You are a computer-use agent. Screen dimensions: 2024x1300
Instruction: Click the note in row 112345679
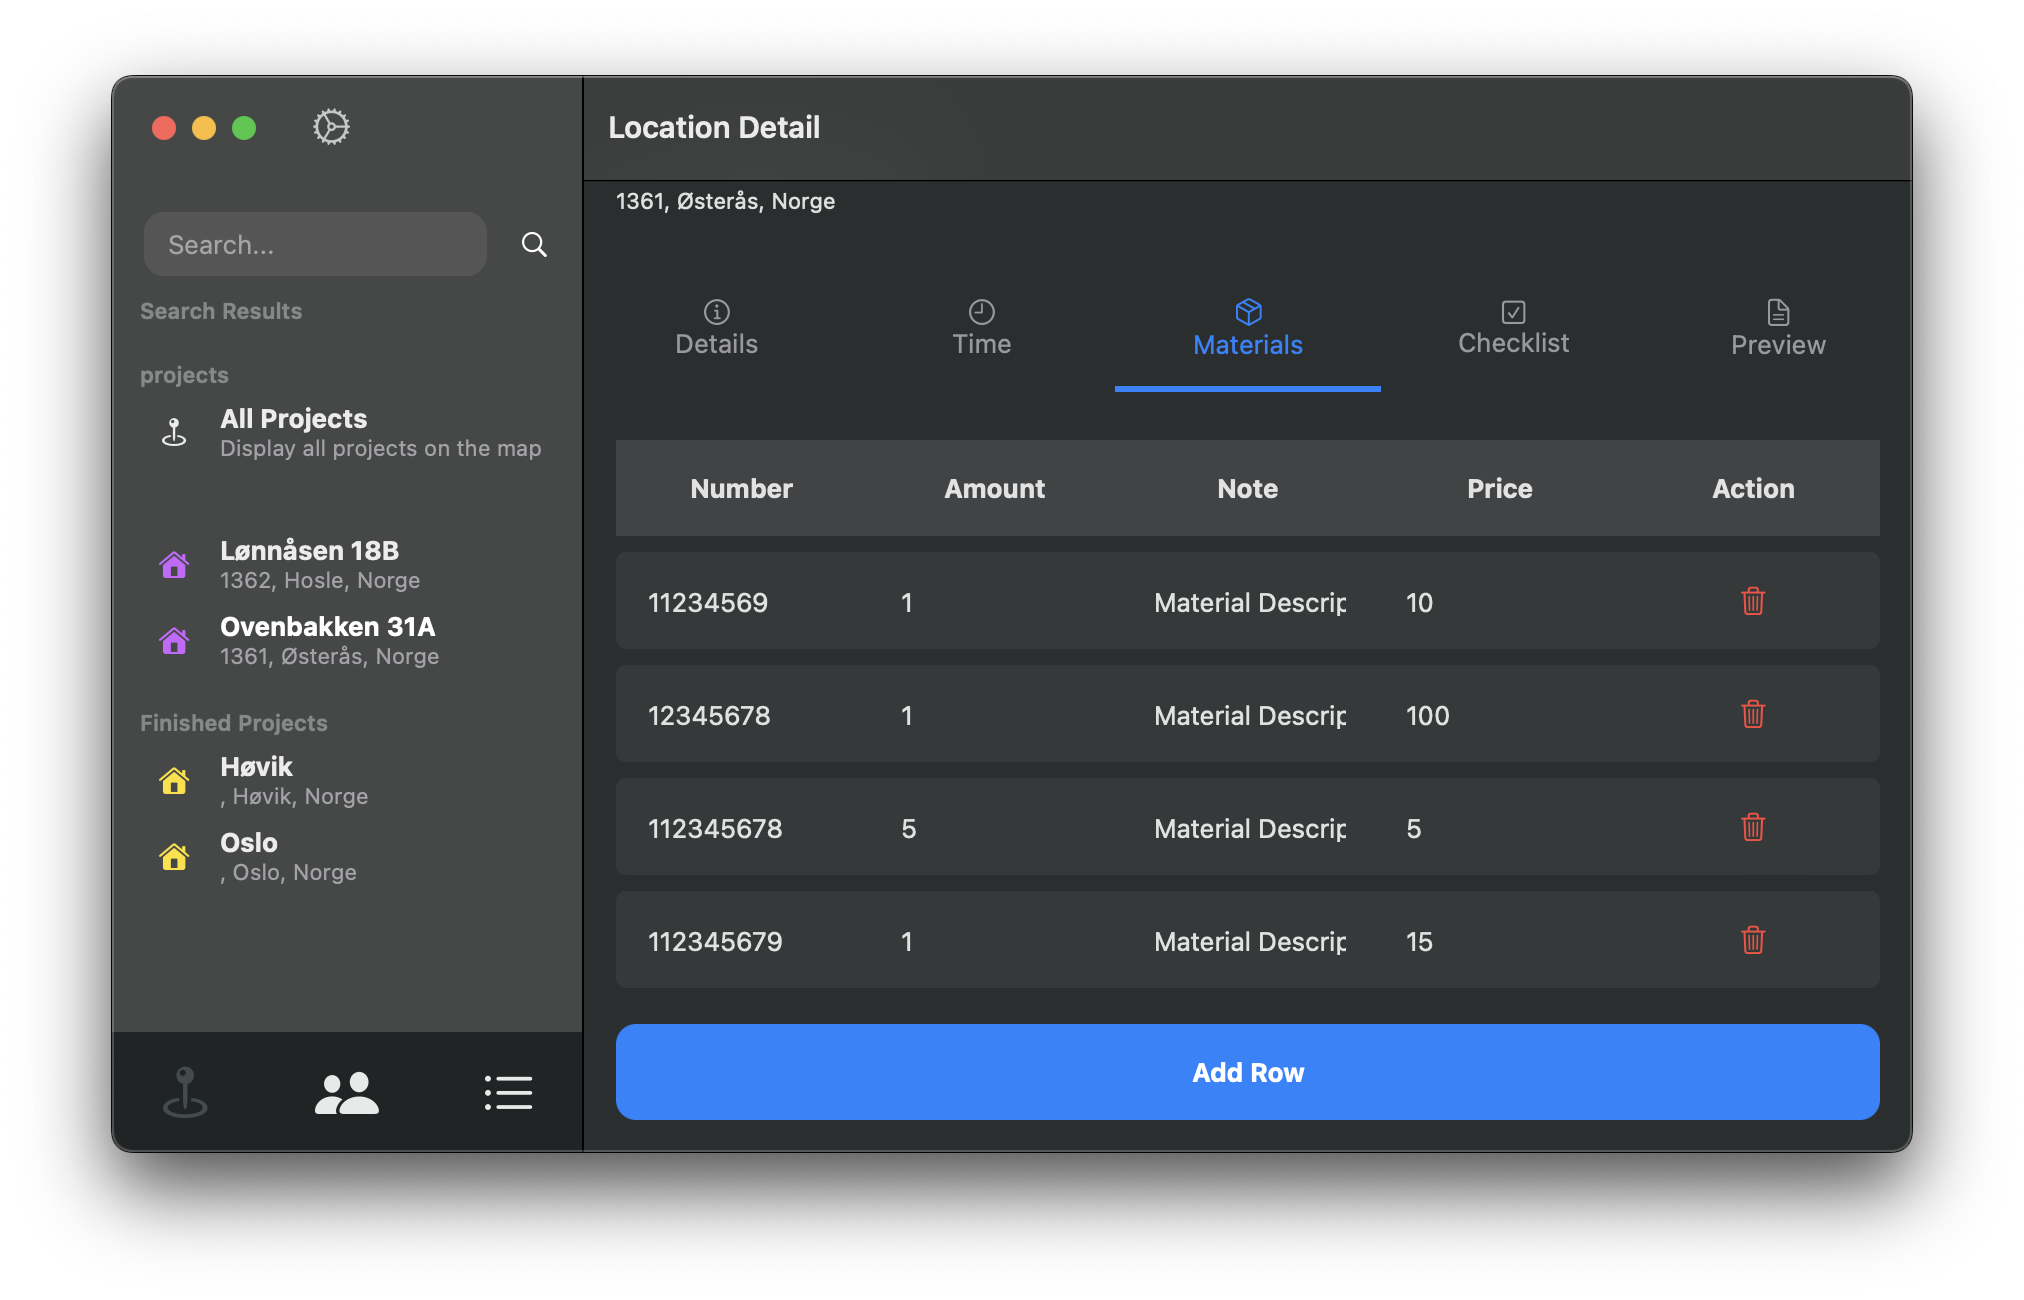(x=1250, y=941)
